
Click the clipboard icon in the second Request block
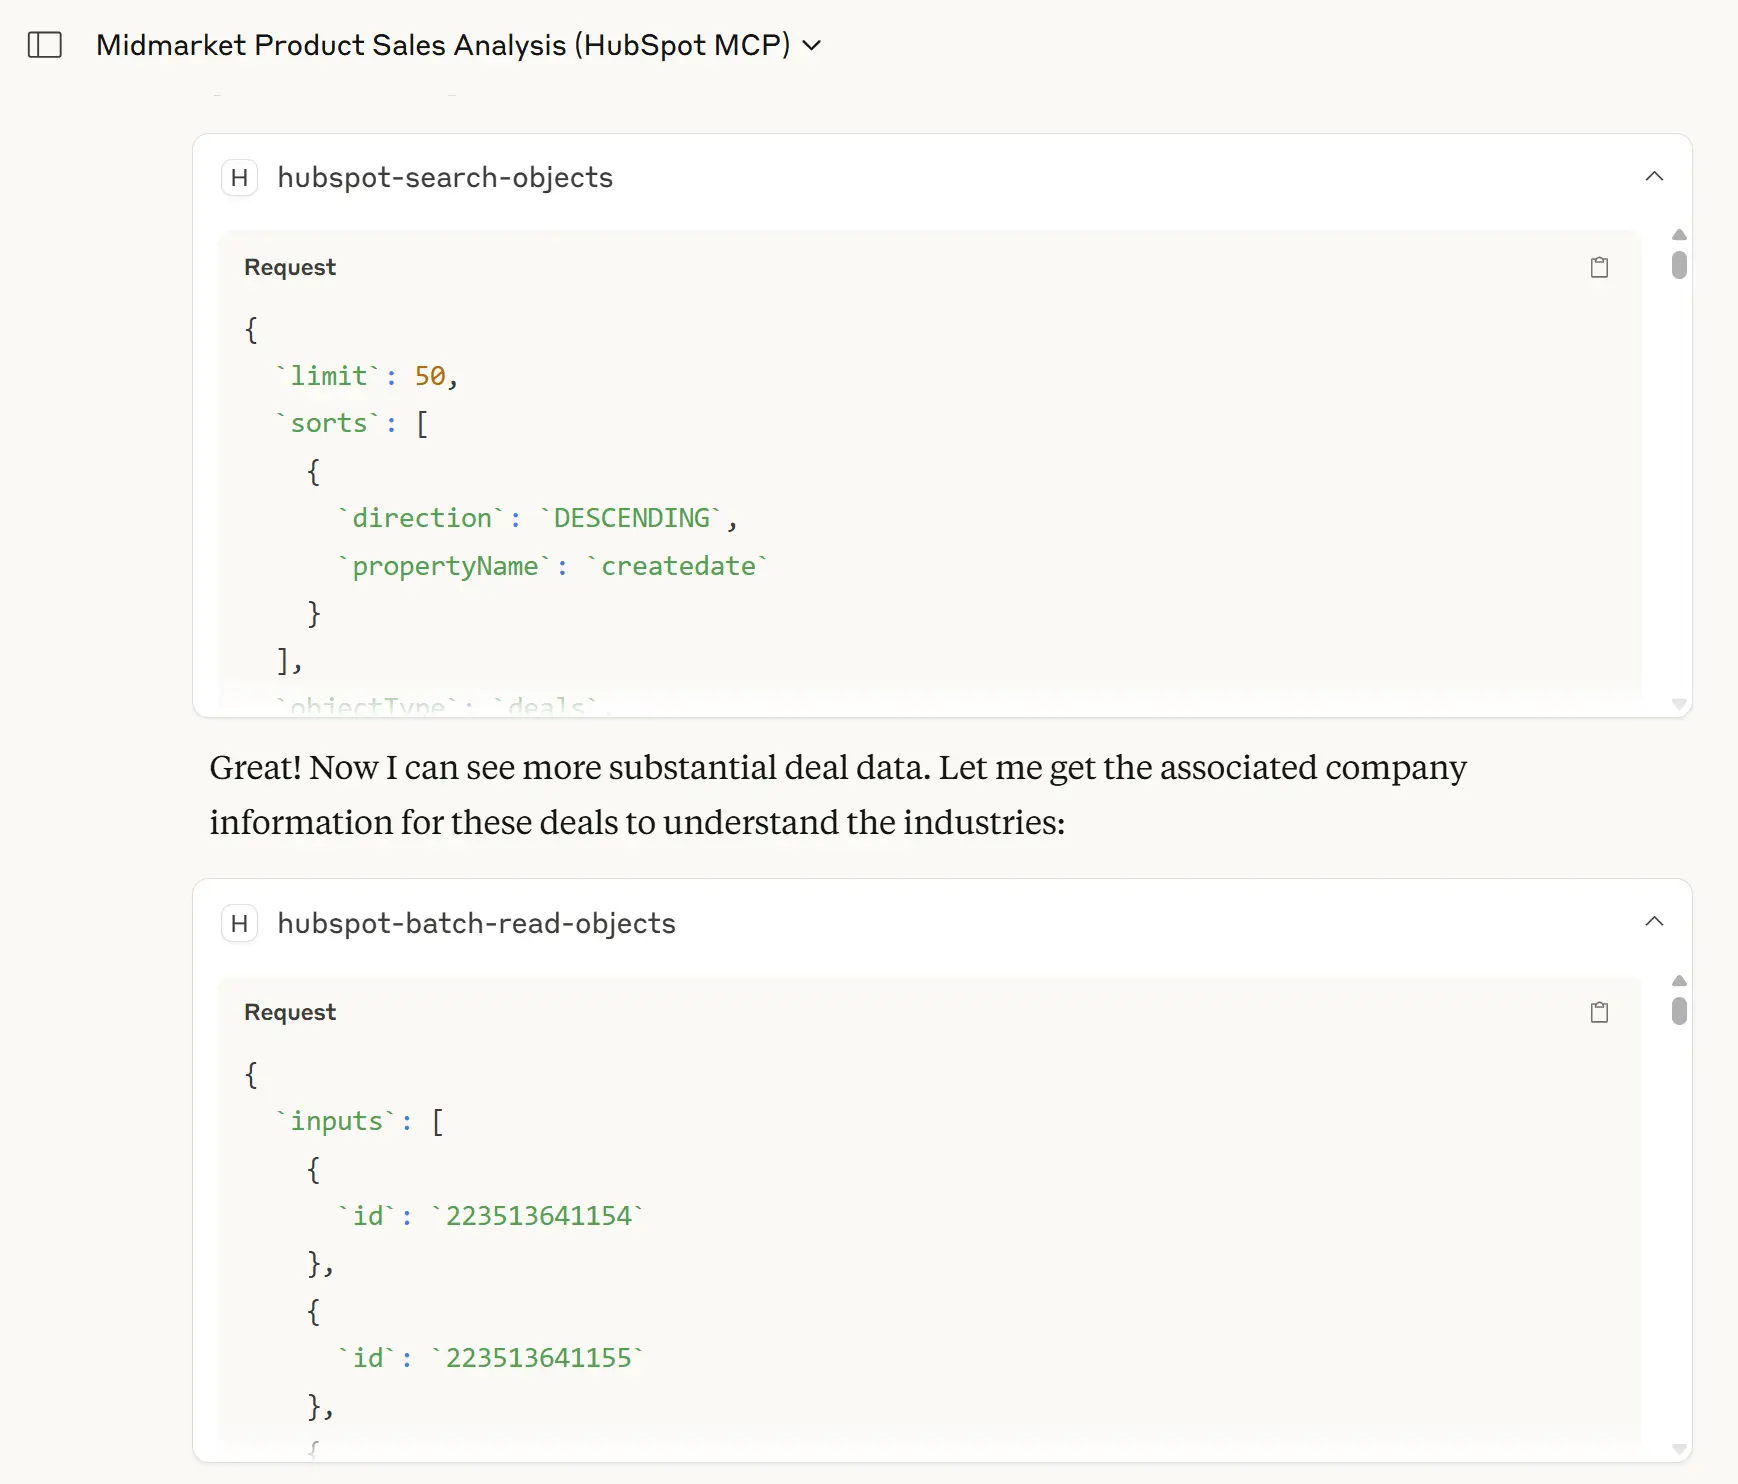click(1598, 1012)
